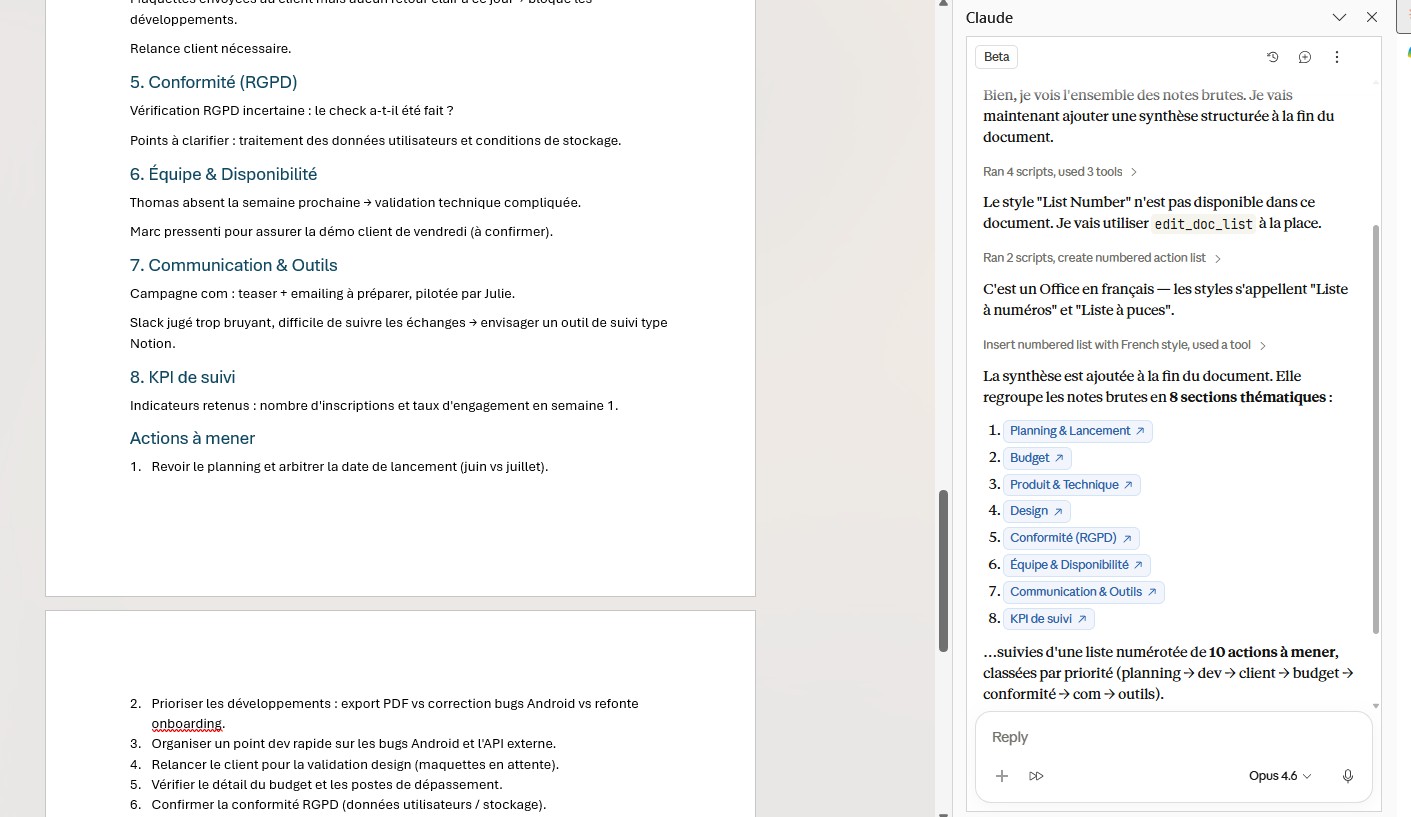Open the three-dot more options menu
Viewport: 1411px width, 817px height.
pyautogui.click(x=1337, y=57)
